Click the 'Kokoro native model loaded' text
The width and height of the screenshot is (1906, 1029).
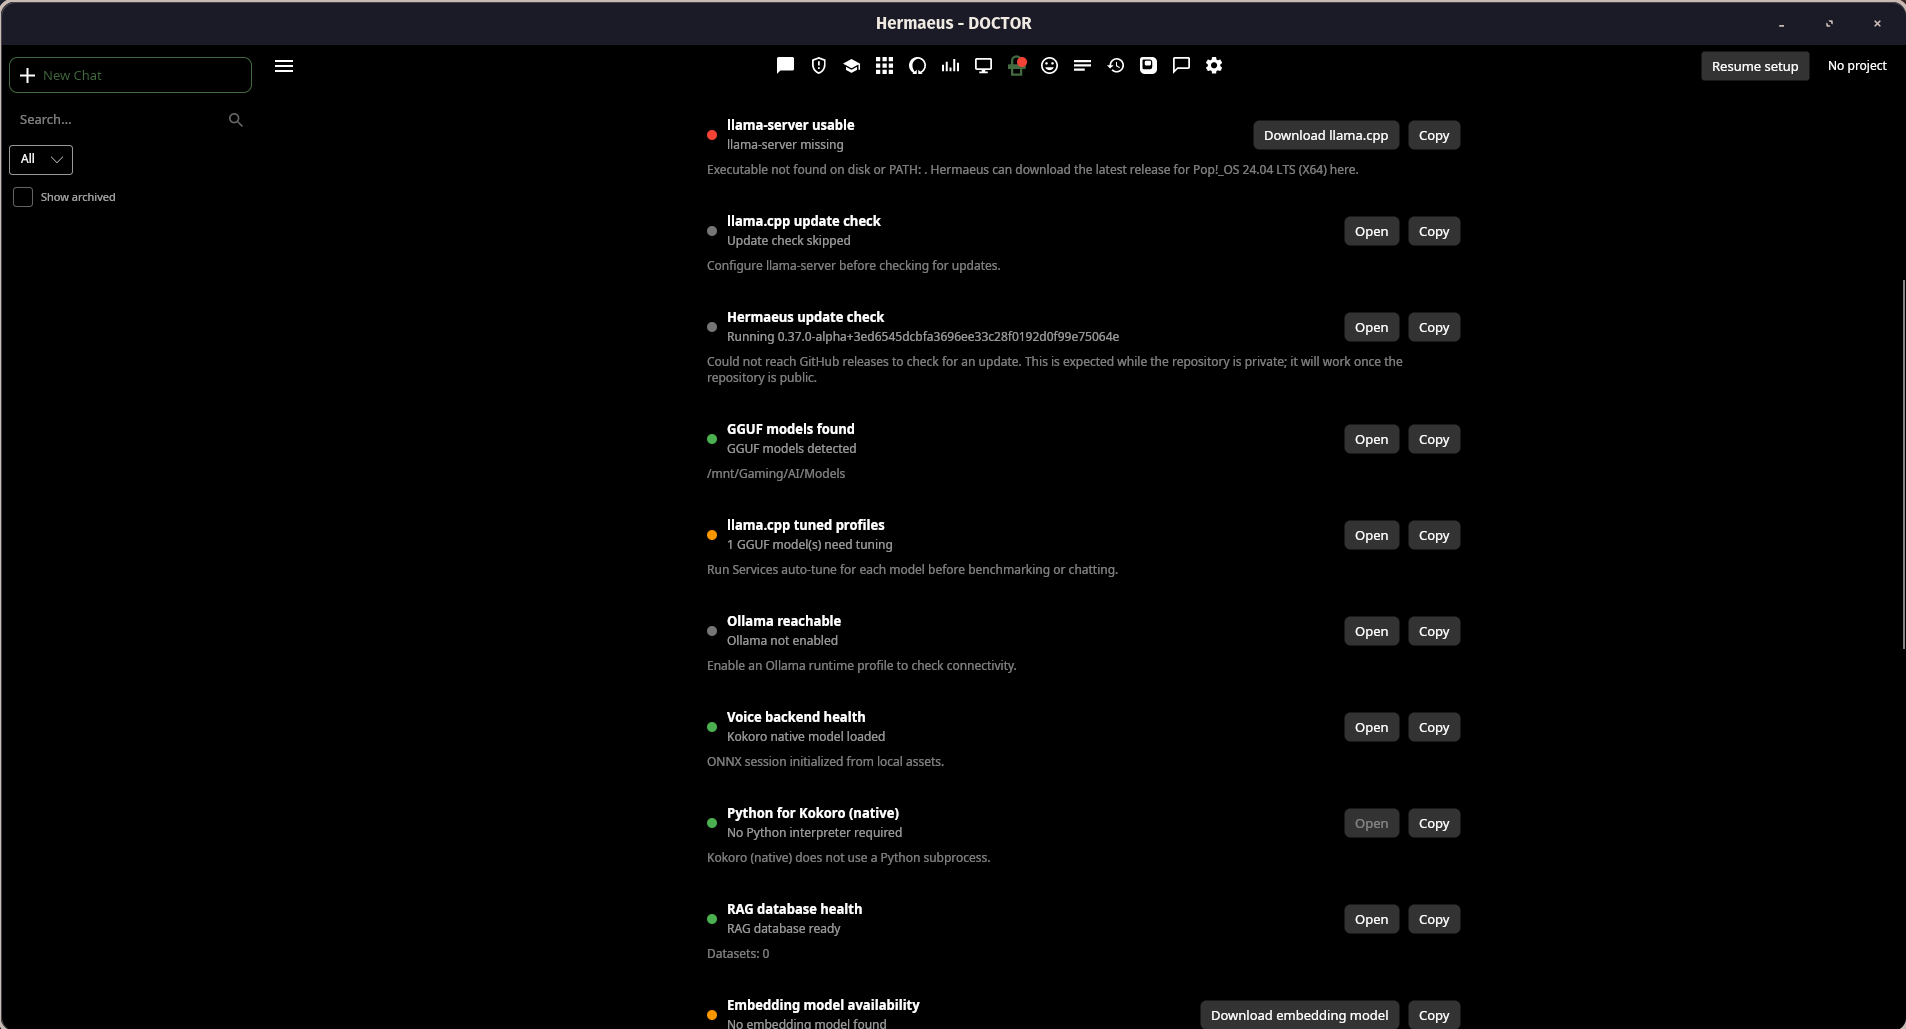805,737
